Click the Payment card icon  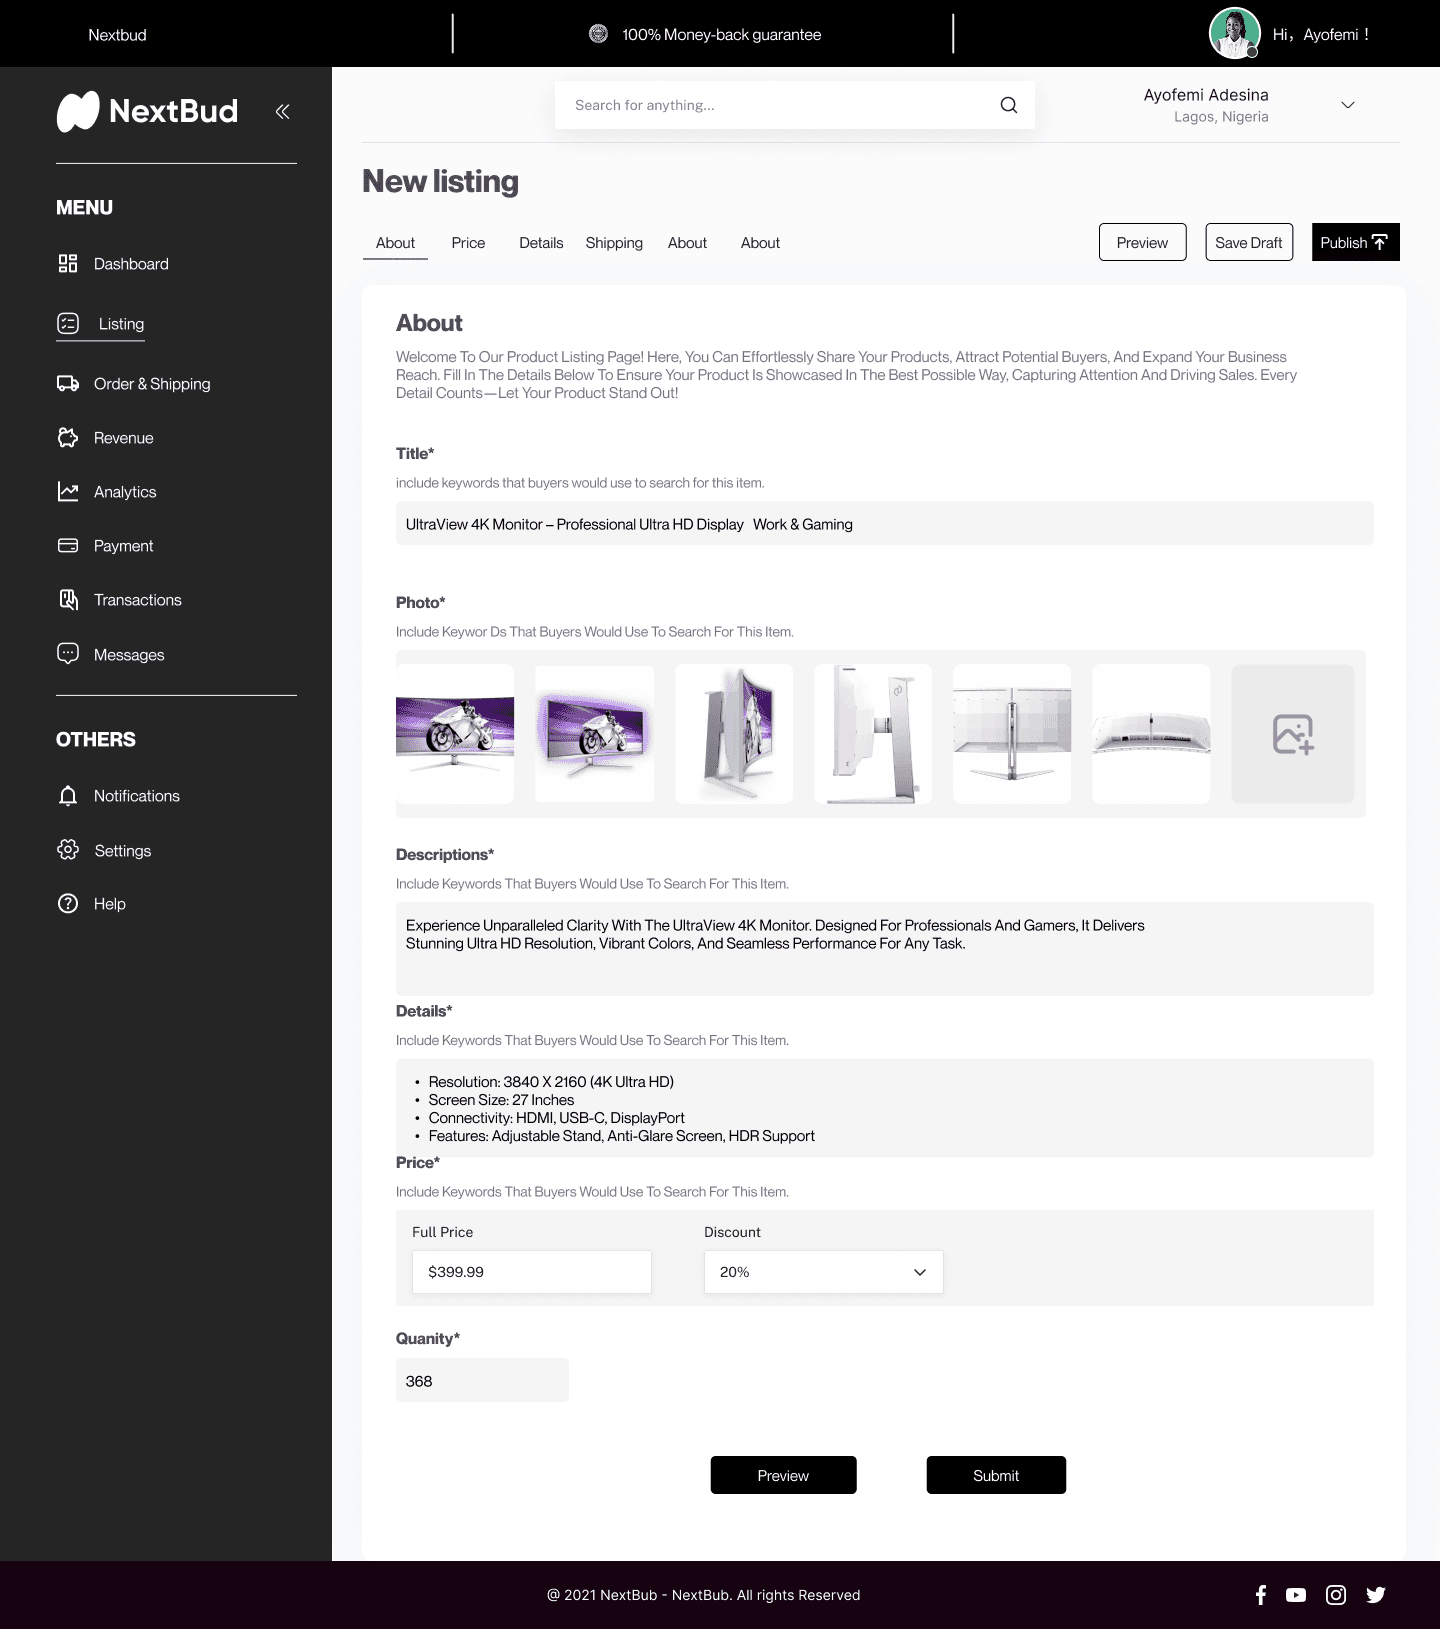[x=68, y=545]
